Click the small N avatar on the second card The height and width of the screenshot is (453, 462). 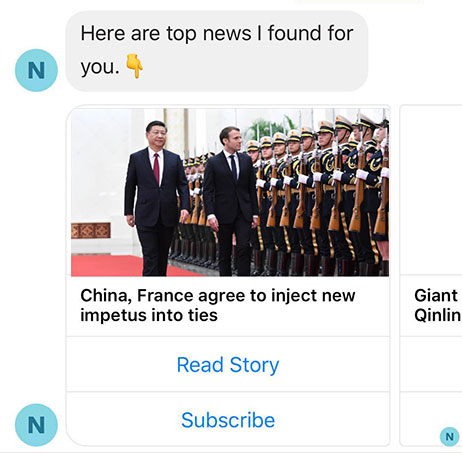tap(449, 436)
